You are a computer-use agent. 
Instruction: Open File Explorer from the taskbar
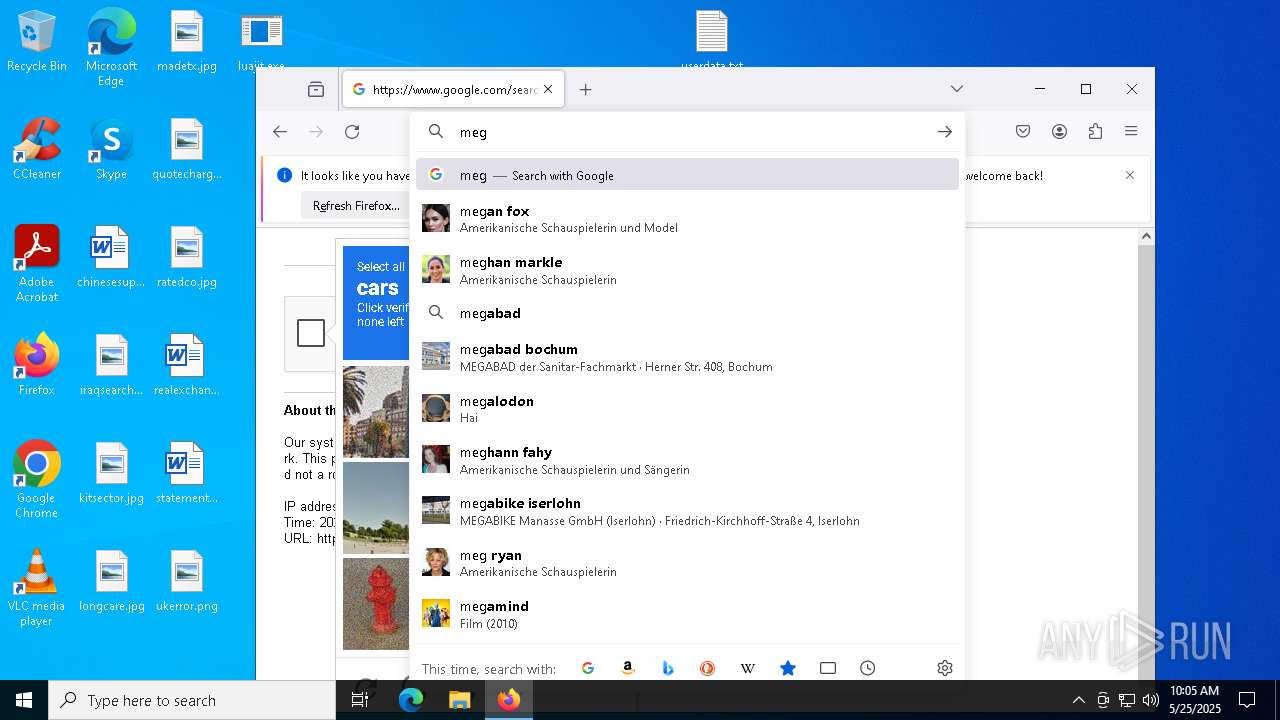(x=459, y=700)
